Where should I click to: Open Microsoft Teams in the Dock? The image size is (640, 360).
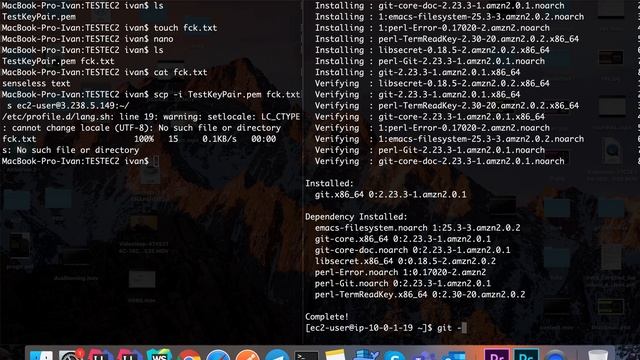[x=424, y=356]
